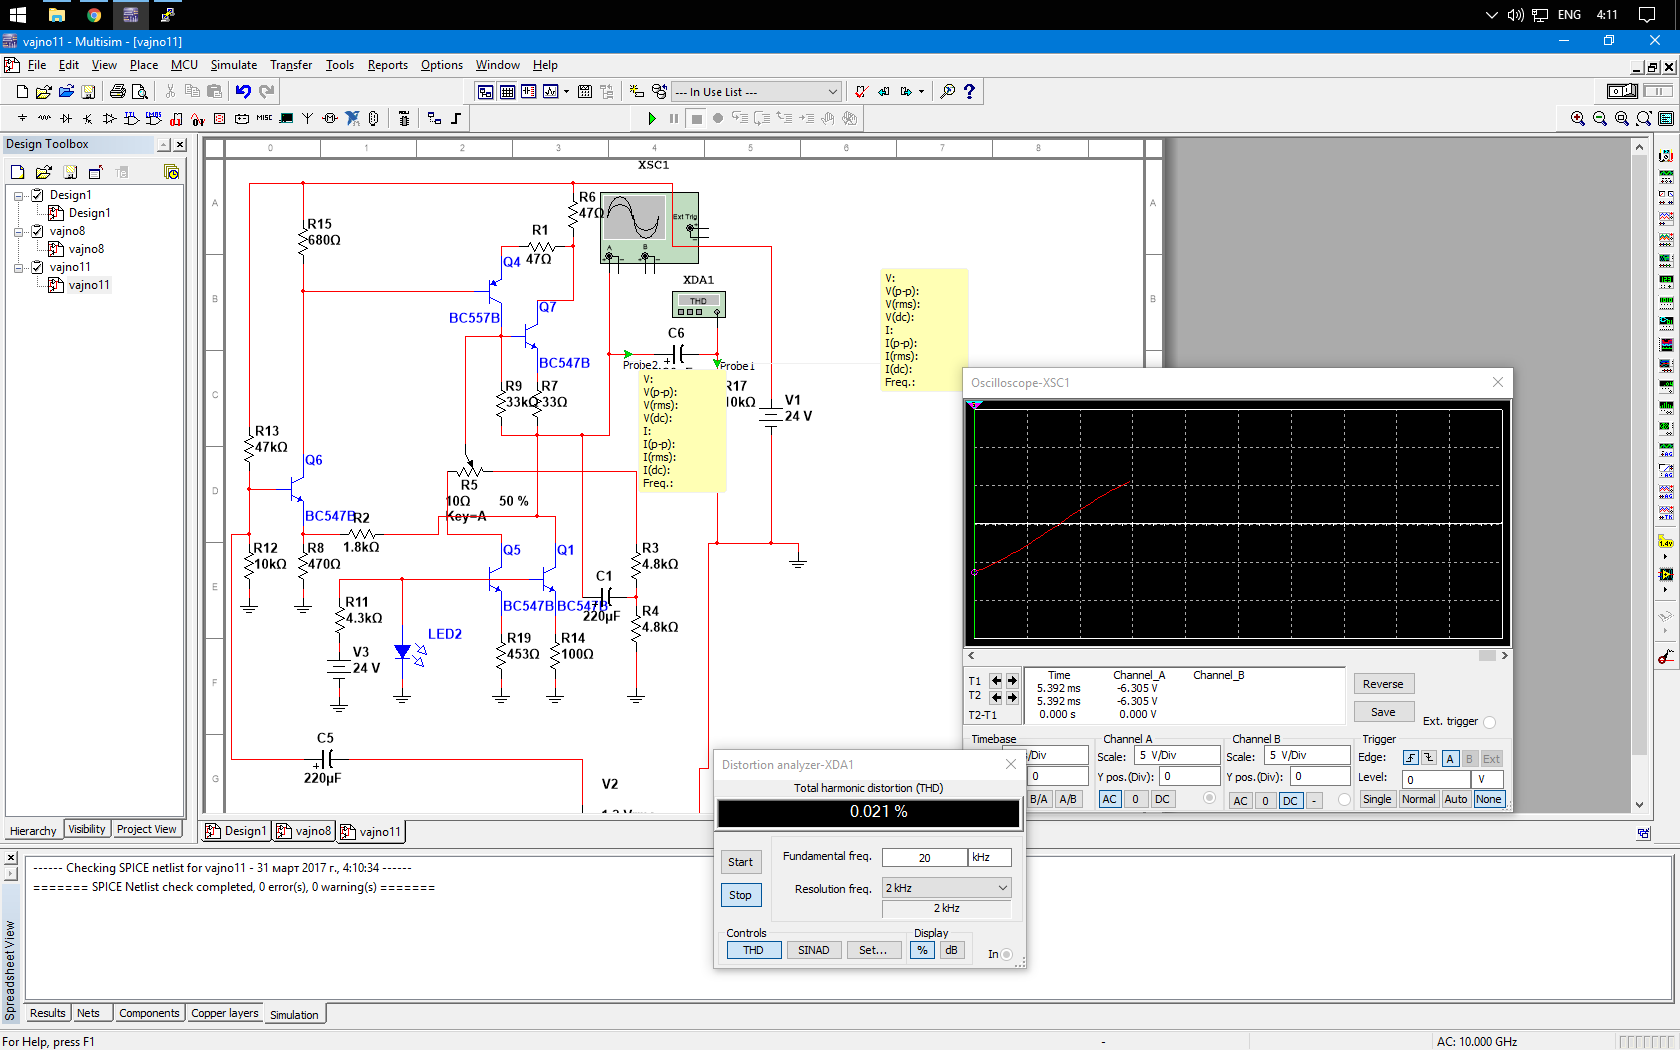Select Ext. trigger radio button

[x=1489, y=722]
